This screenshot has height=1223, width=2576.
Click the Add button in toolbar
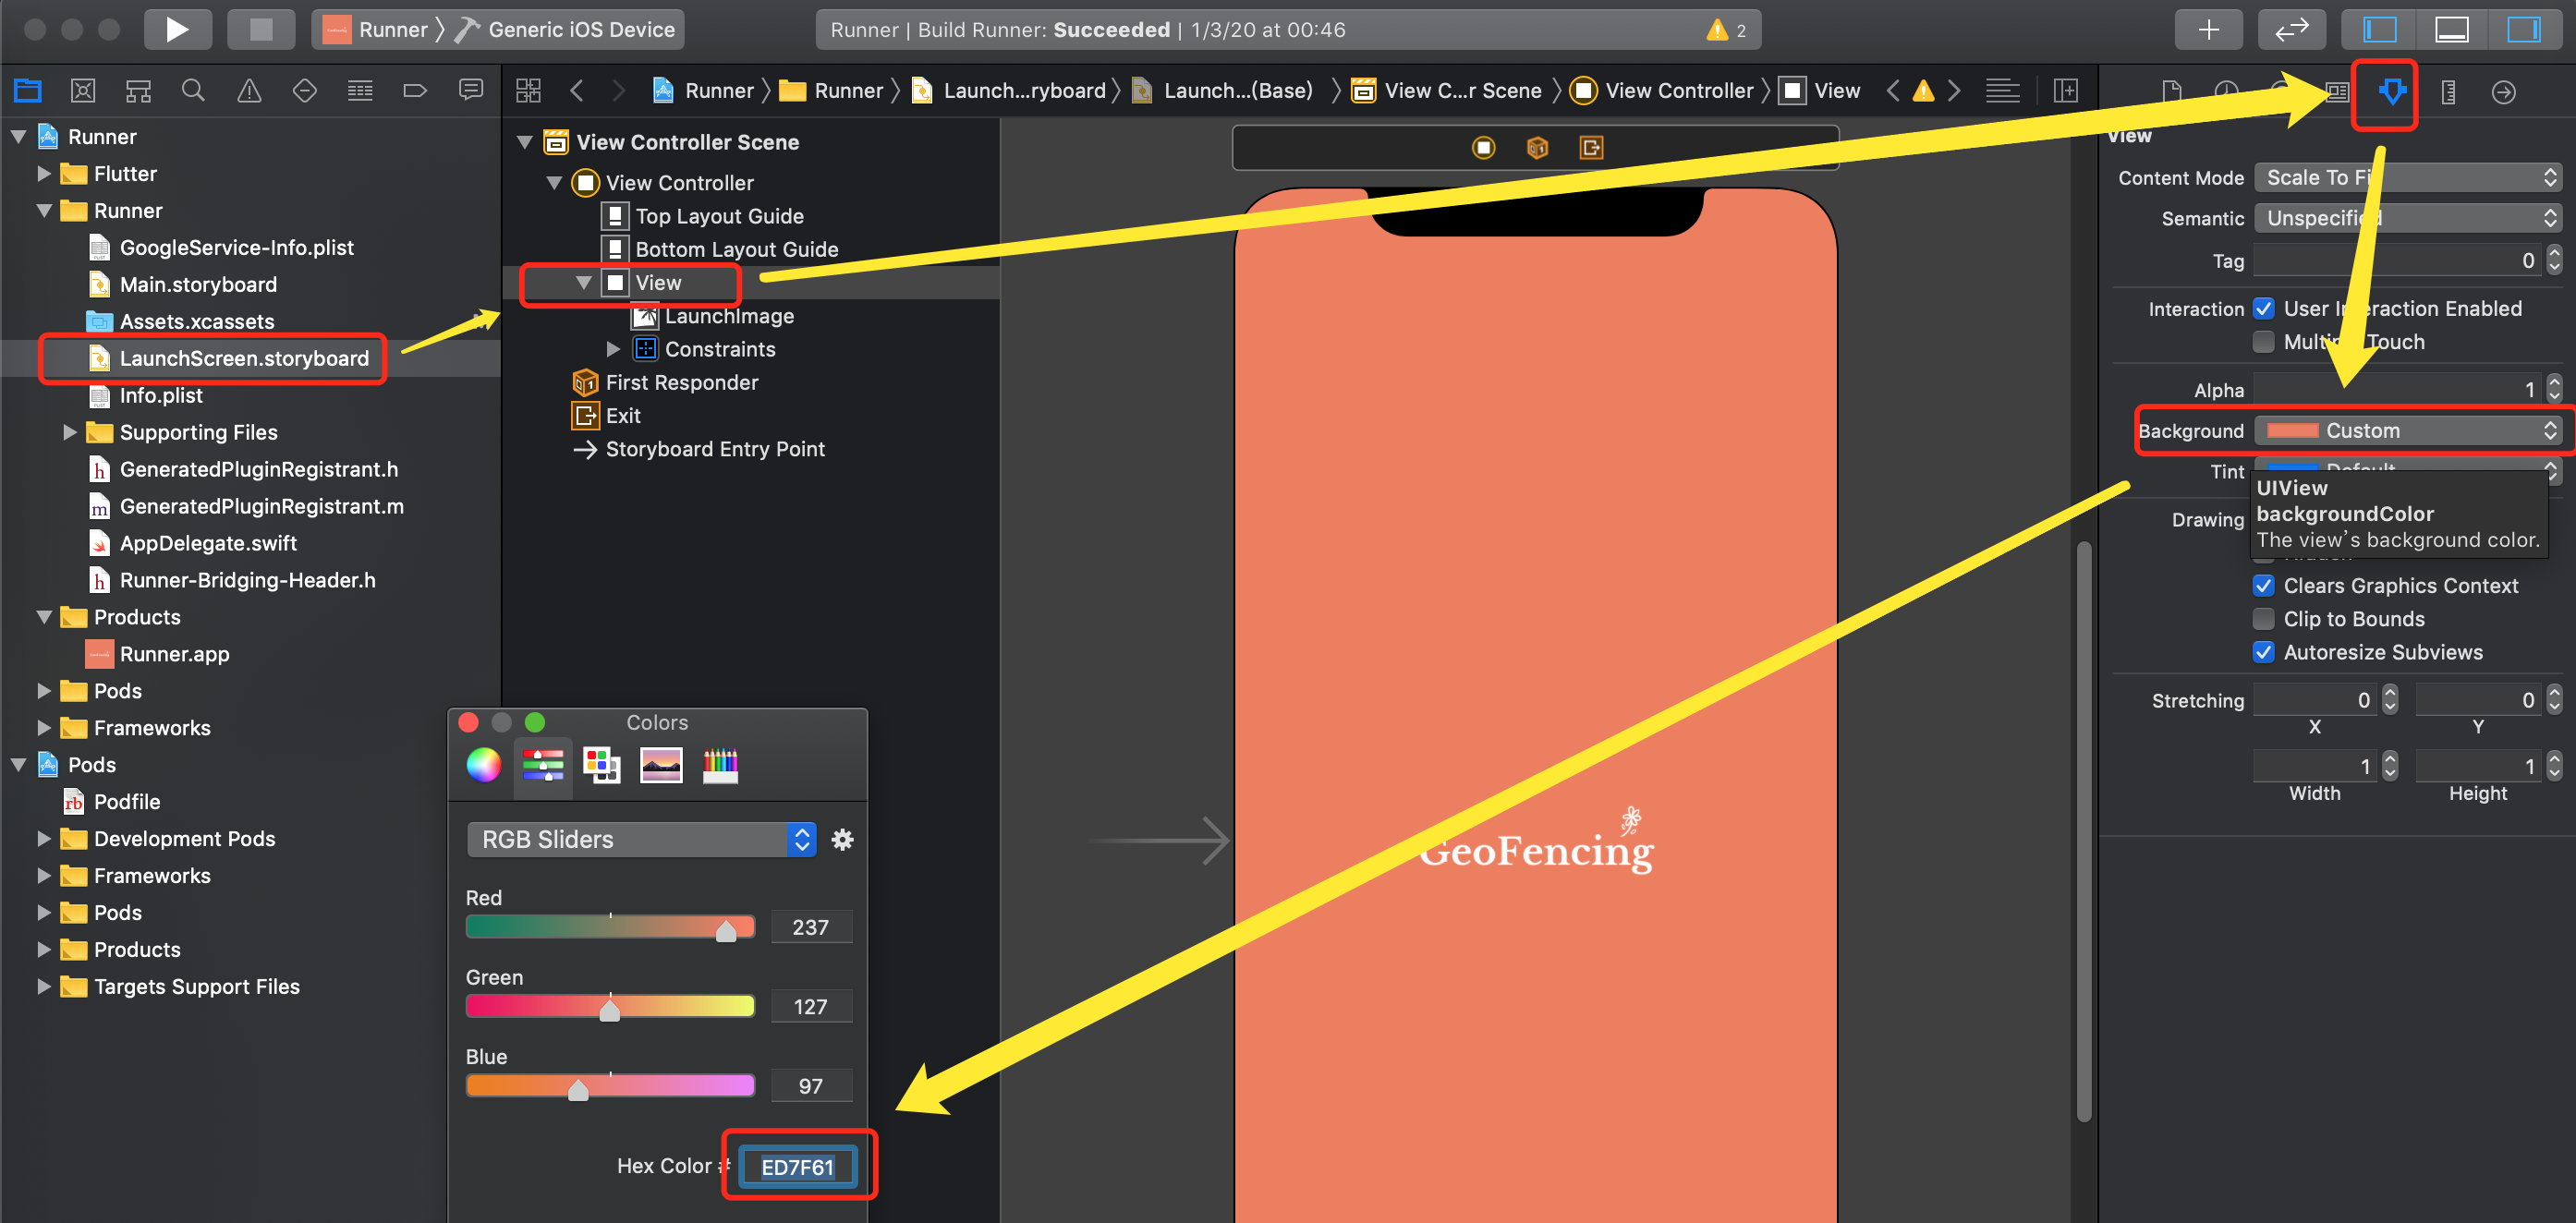coord(2209,30)
